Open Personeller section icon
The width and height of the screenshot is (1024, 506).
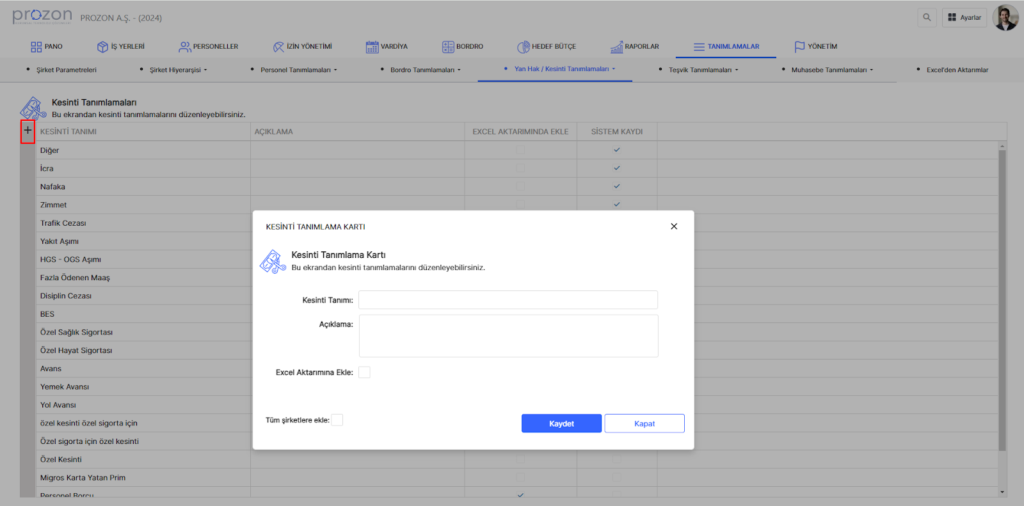tap(185, 47)
